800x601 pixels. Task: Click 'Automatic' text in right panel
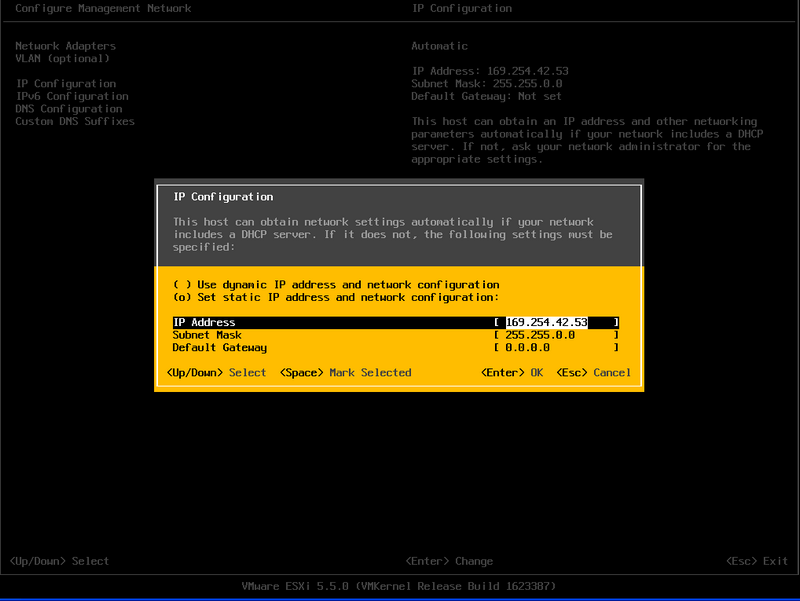pos(439,46)
